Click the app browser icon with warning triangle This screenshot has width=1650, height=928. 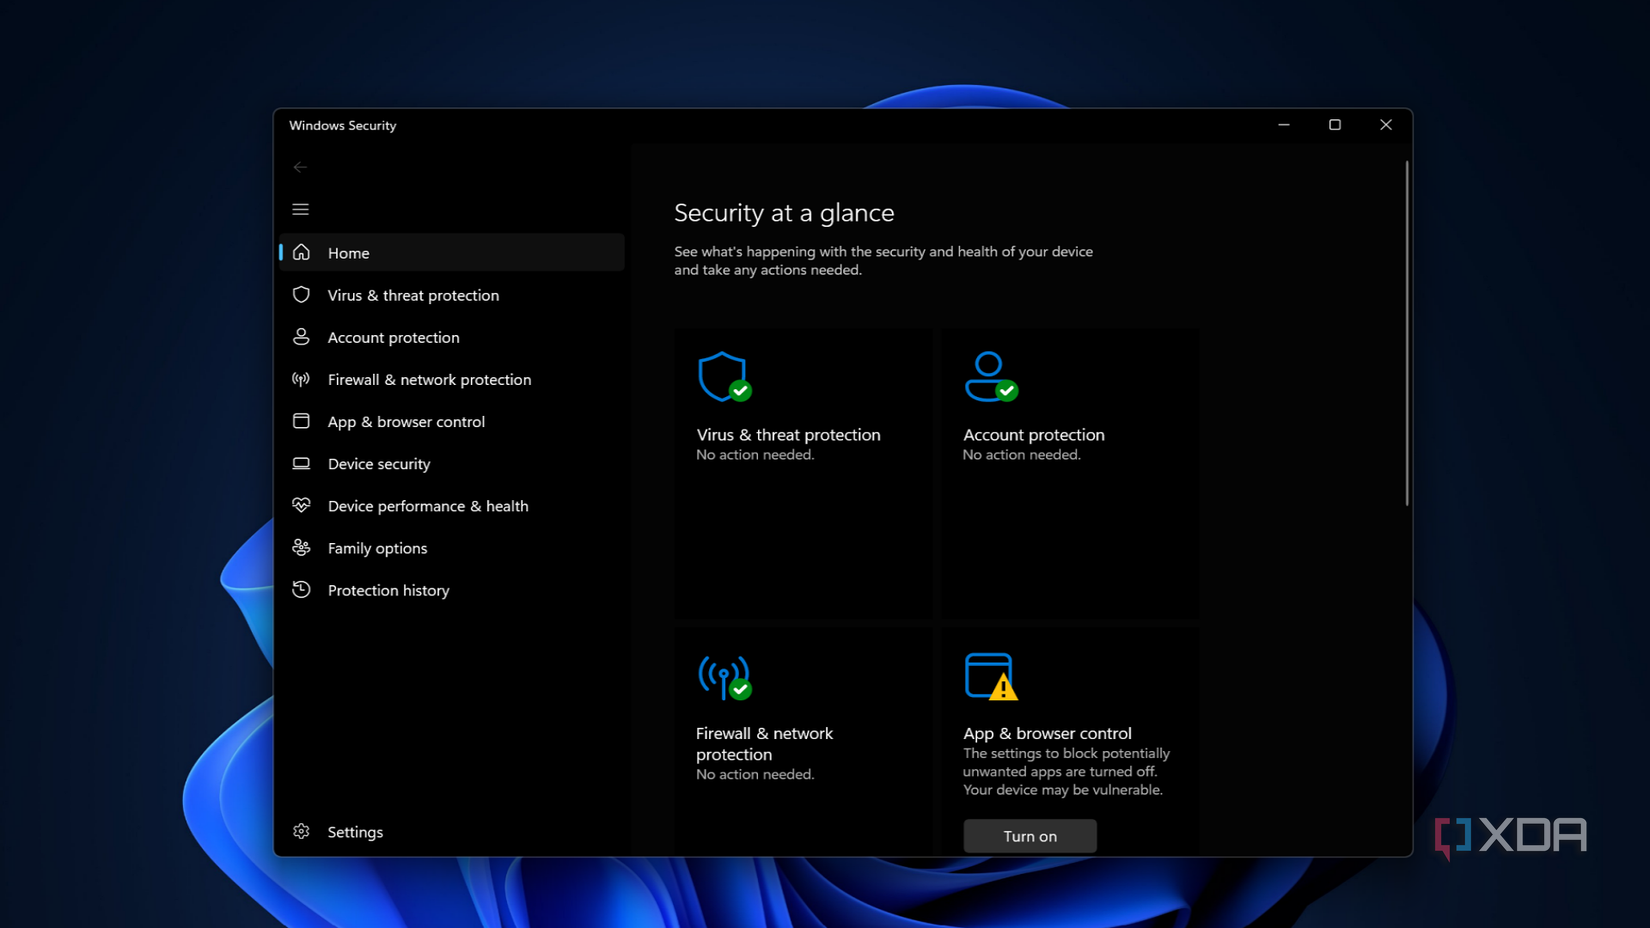coord(991,677)
